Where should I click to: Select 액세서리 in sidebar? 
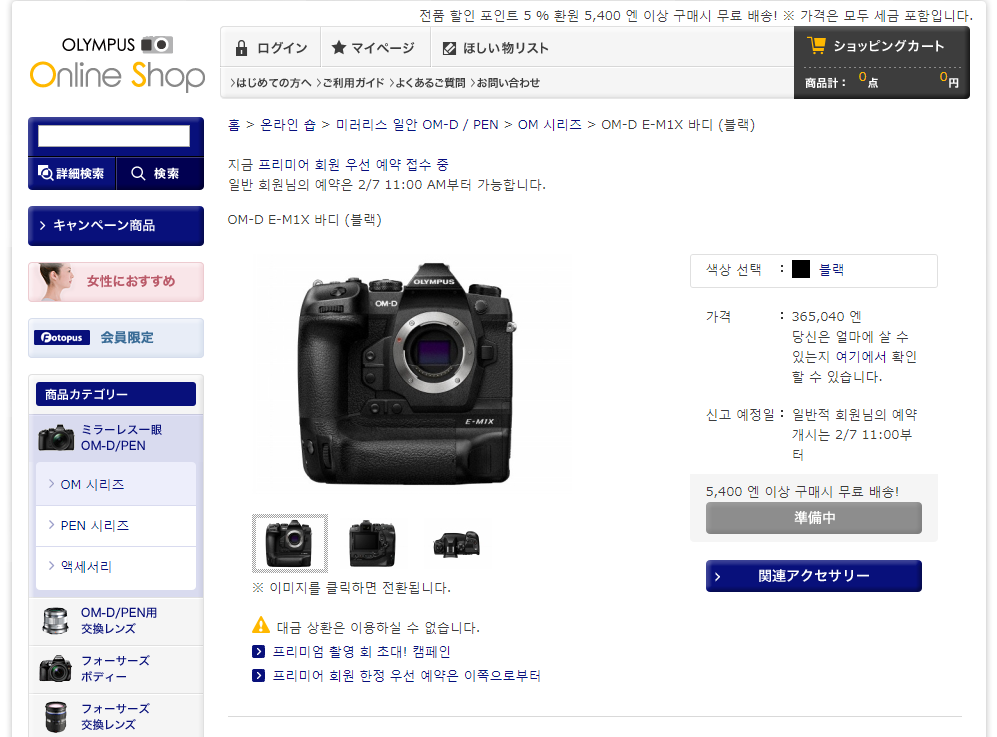[116, 567]
